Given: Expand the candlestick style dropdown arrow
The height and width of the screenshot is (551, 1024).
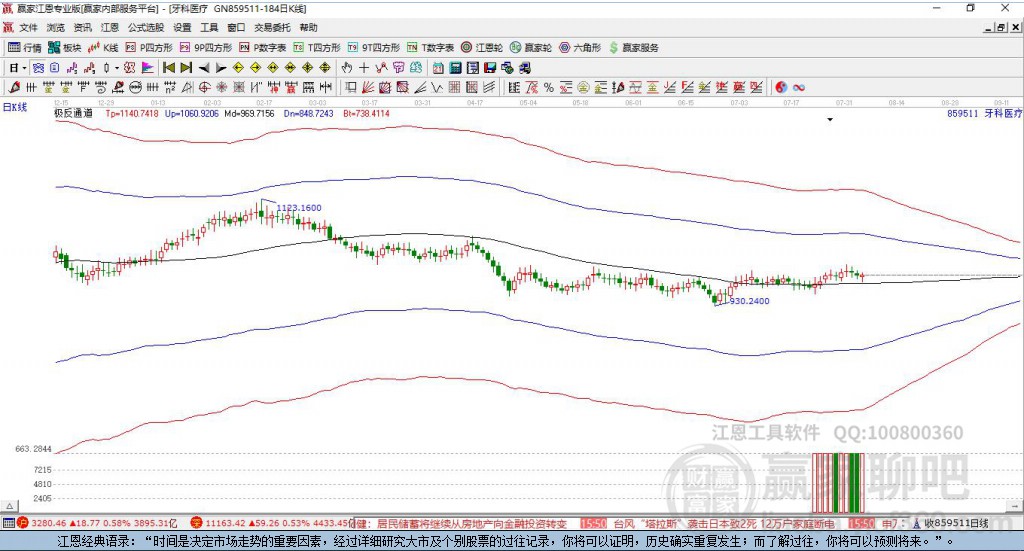Looking at the screenshot, I should (x=117, y=68).
